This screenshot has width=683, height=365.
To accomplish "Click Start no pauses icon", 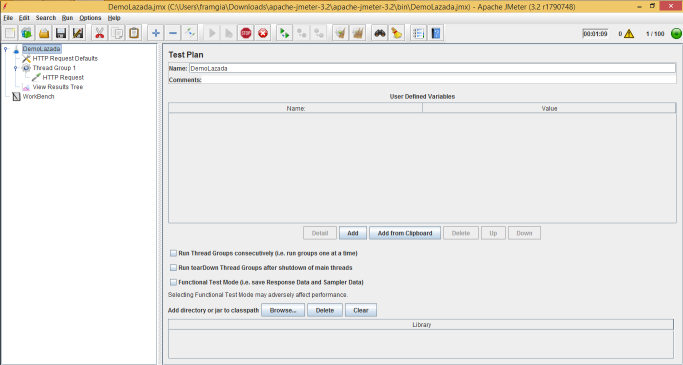I will 229,33.
